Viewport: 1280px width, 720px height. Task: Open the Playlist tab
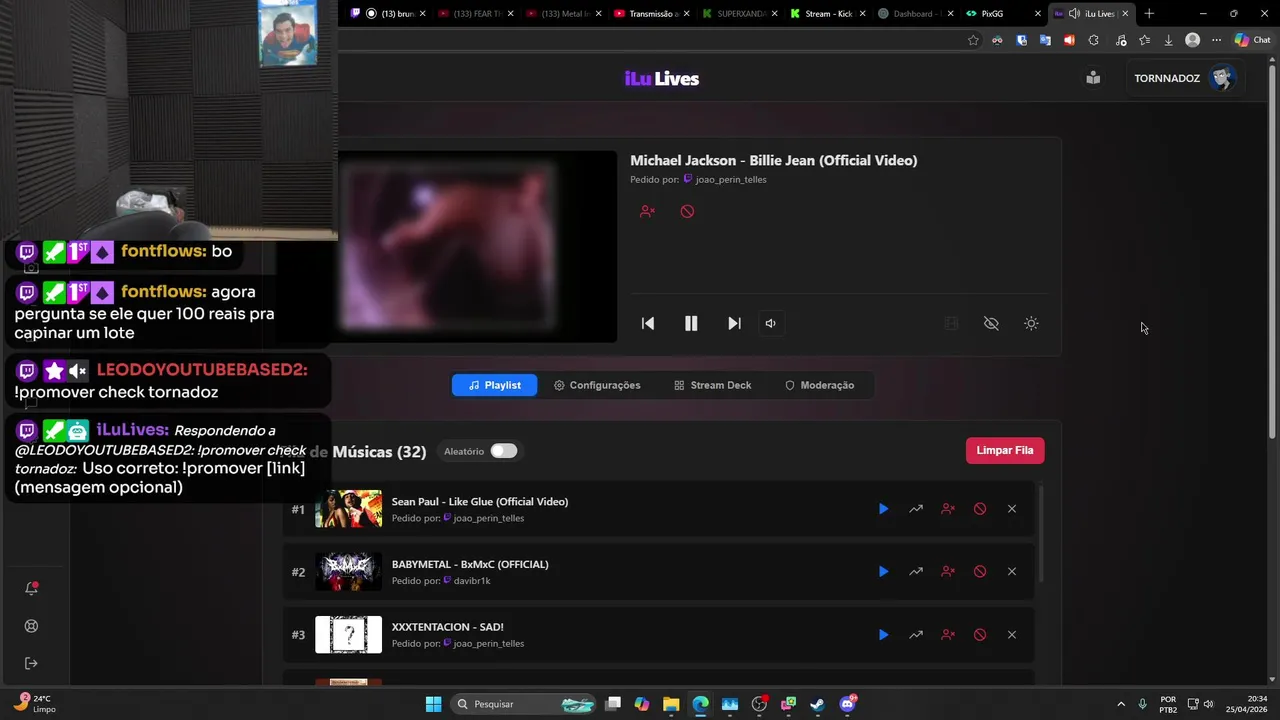494,385
